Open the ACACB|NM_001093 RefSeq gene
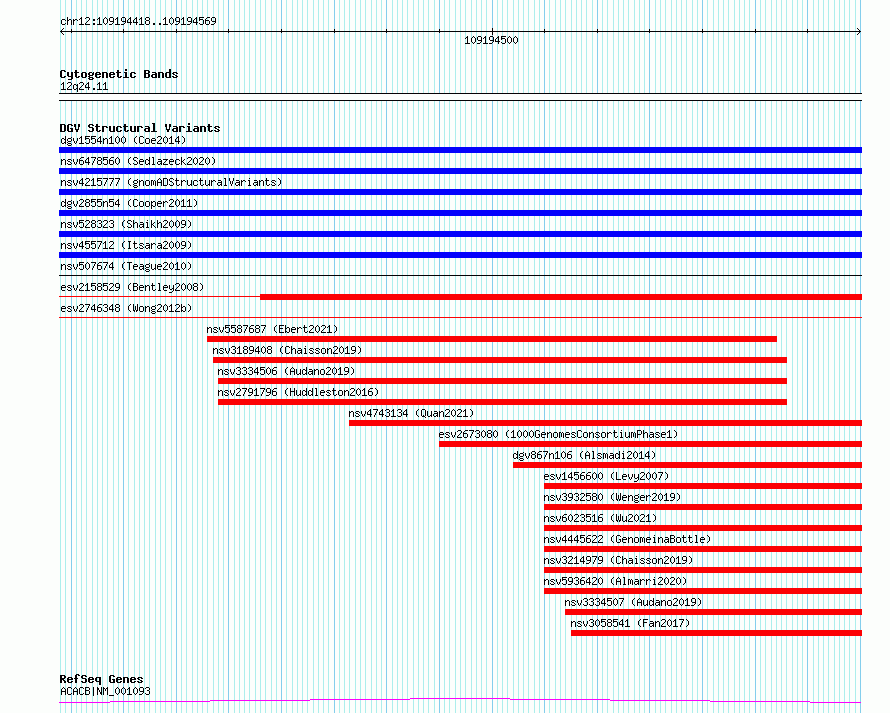This screenshot has width=890, height=713. tap(105, 691)
